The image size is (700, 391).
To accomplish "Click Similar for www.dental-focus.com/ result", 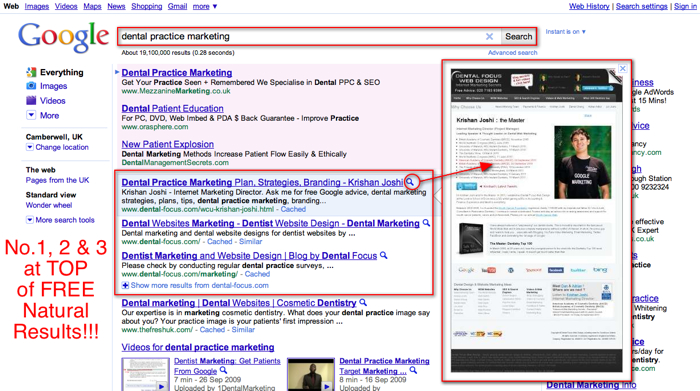I will tap(250, 241).
